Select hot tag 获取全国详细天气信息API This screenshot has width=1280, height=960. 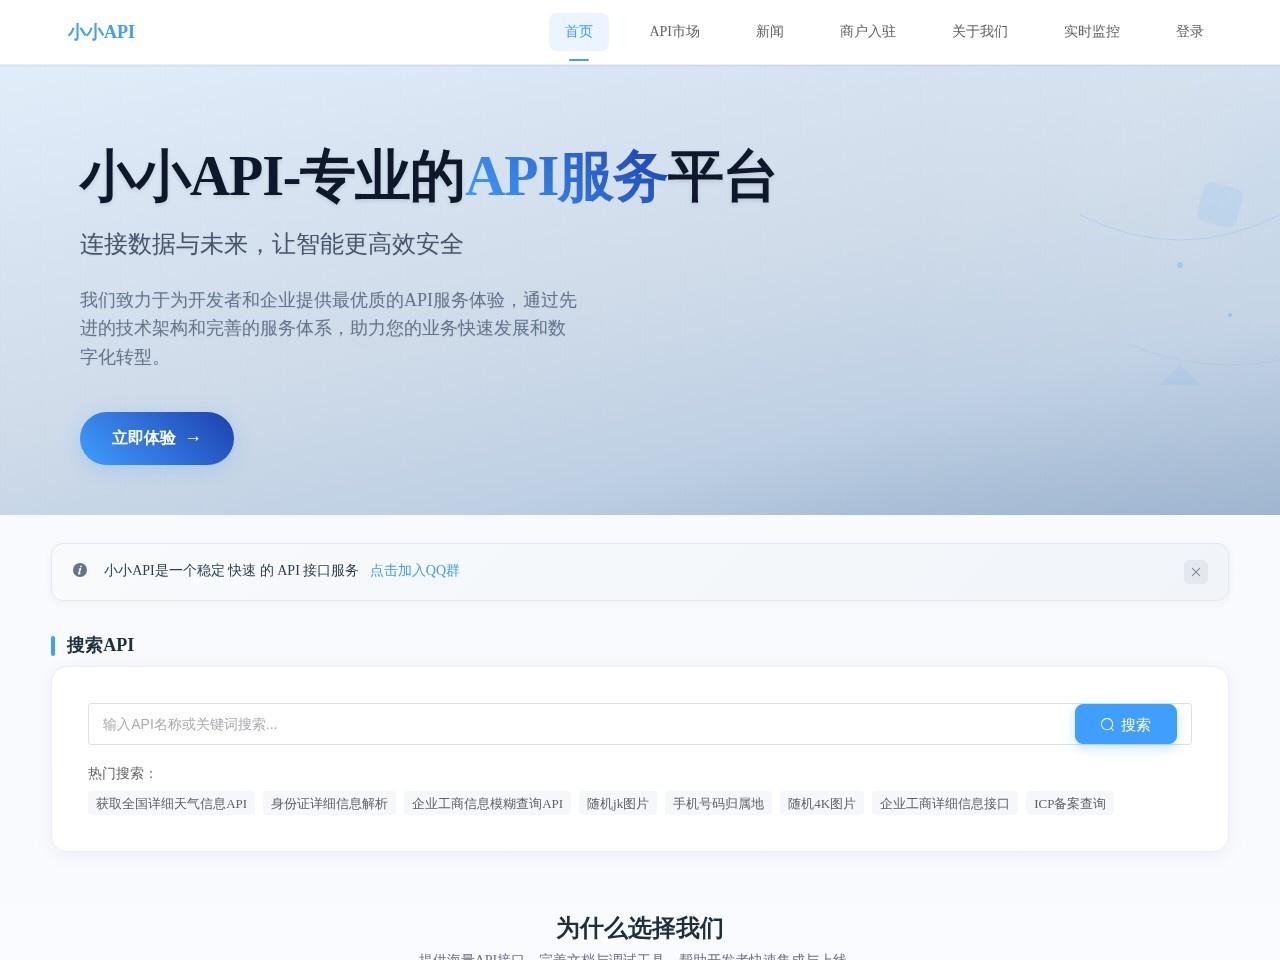pos(171,804)
